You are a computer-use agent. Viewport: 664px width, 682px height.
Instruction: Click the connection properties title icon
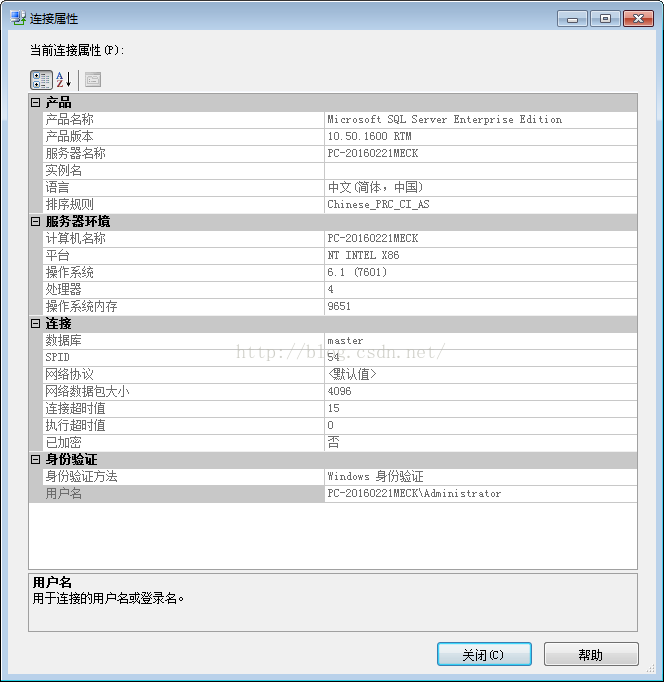pyautogui.click(x=18, y=18)
